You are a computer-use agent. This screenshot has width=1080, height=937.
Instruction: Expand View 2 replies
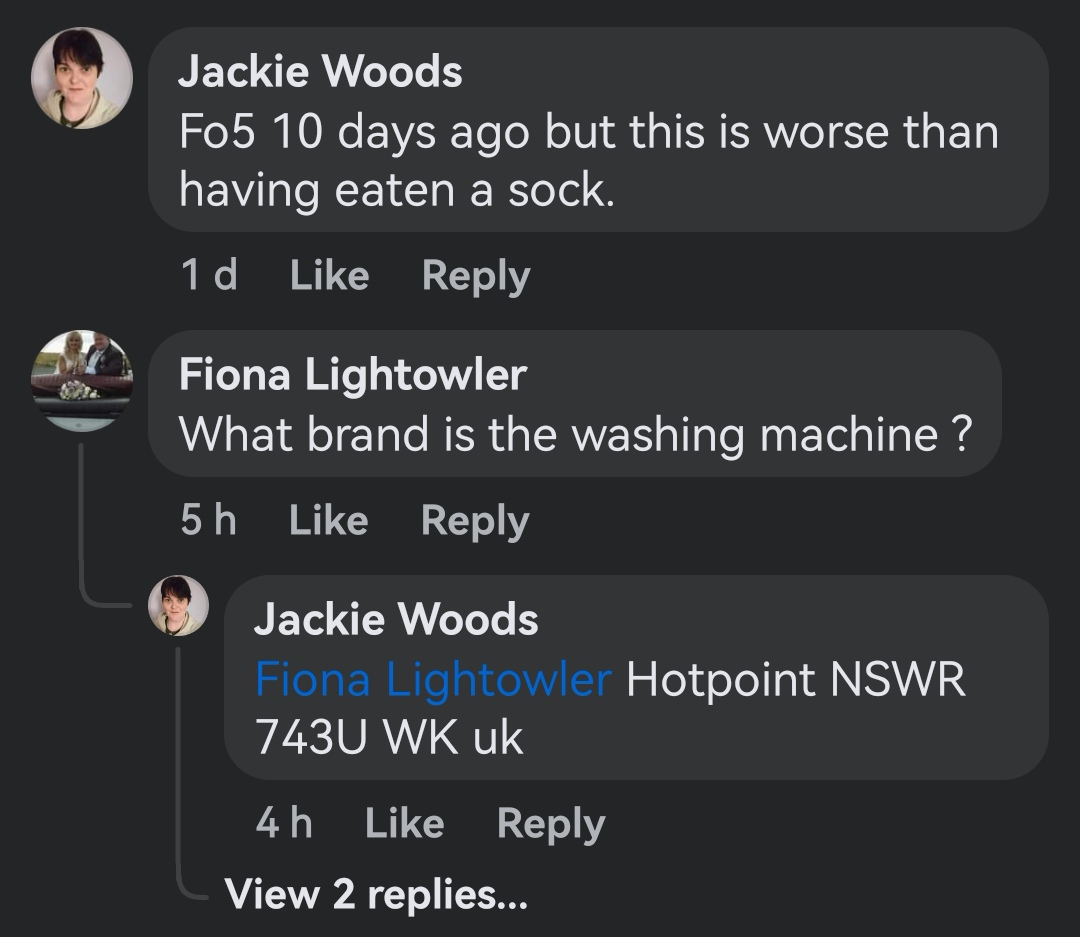point(376,894)
